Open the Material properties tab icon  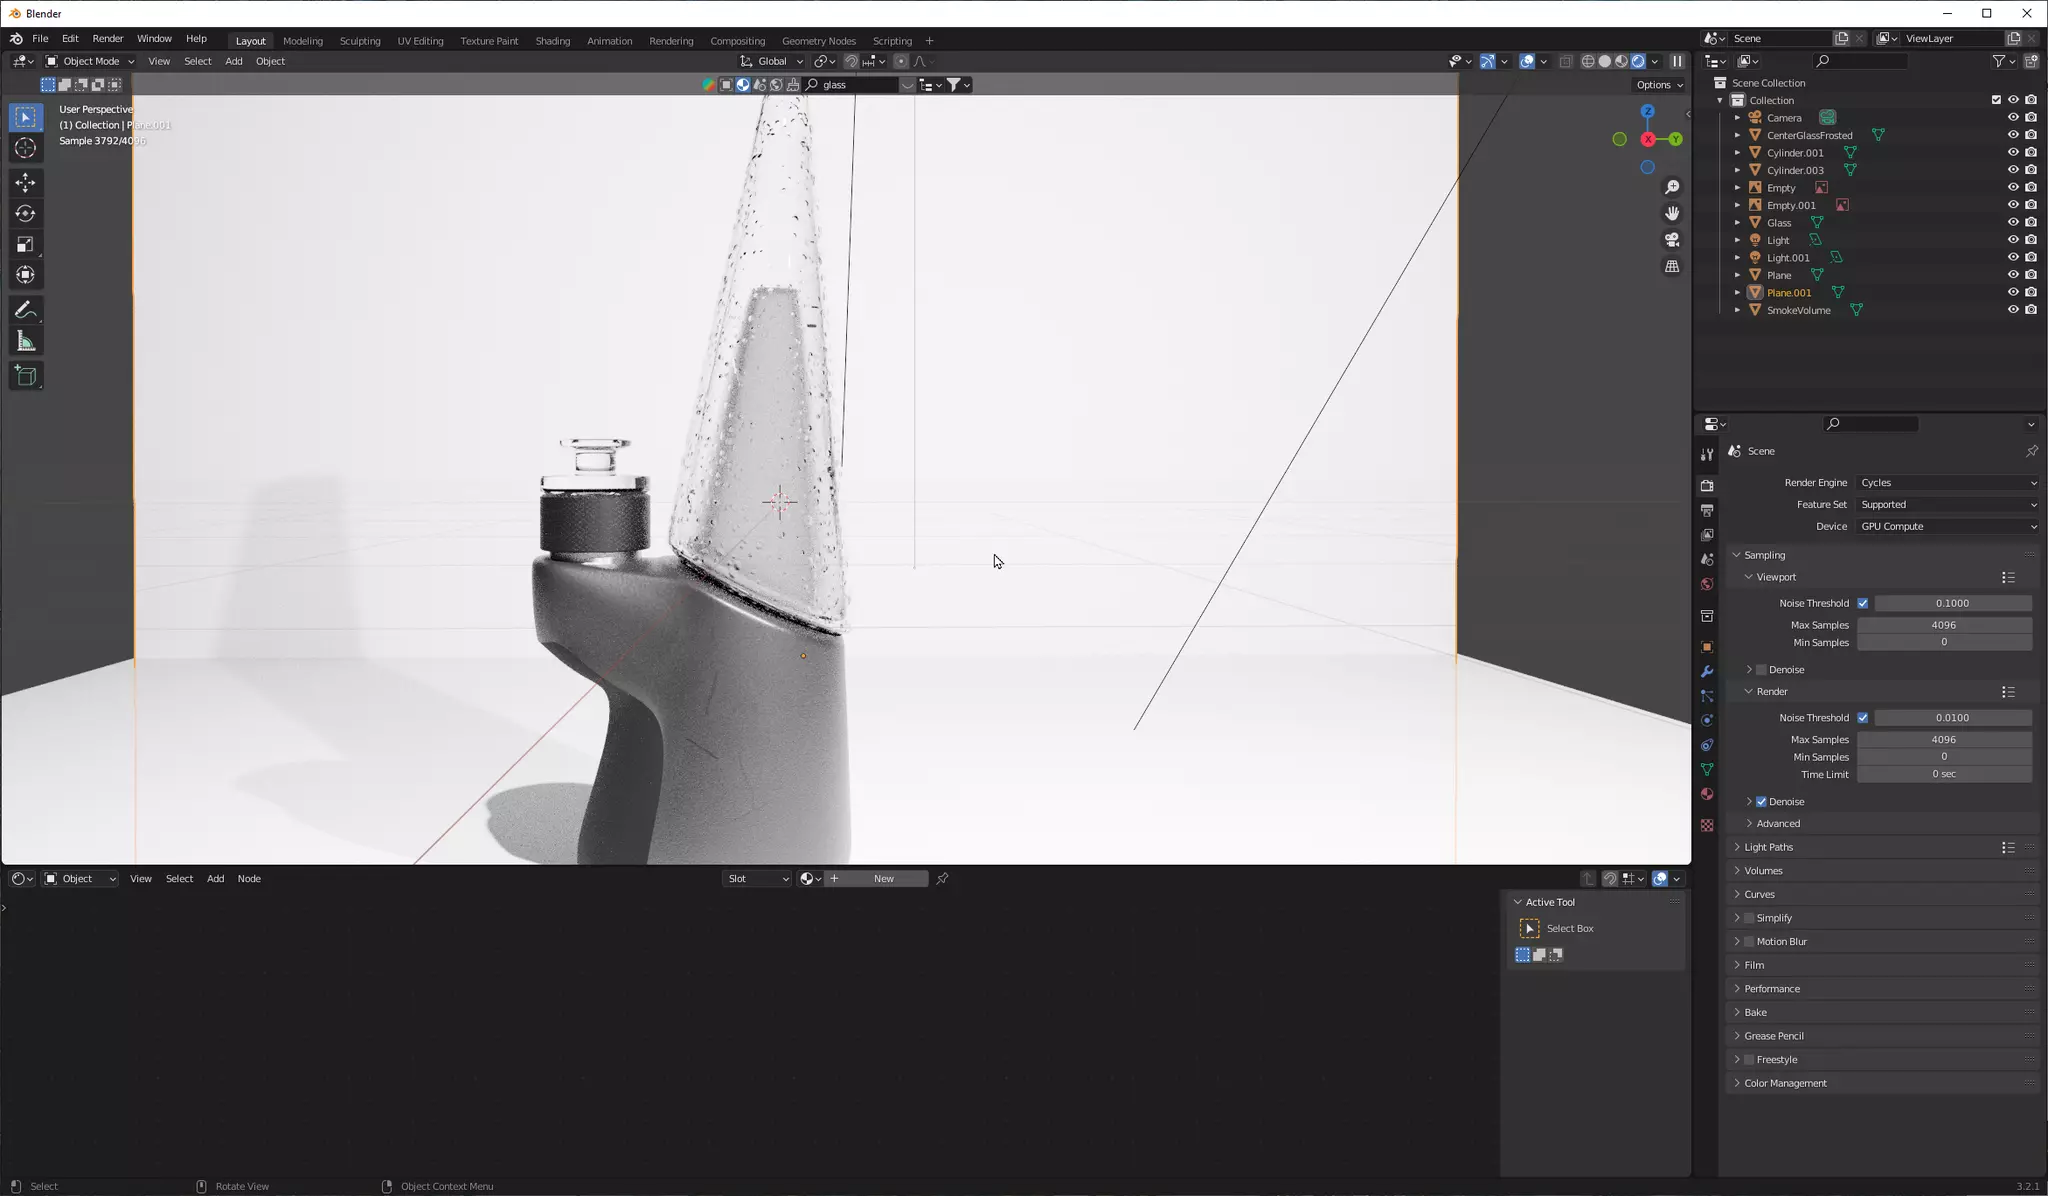tap(1707, 794)
